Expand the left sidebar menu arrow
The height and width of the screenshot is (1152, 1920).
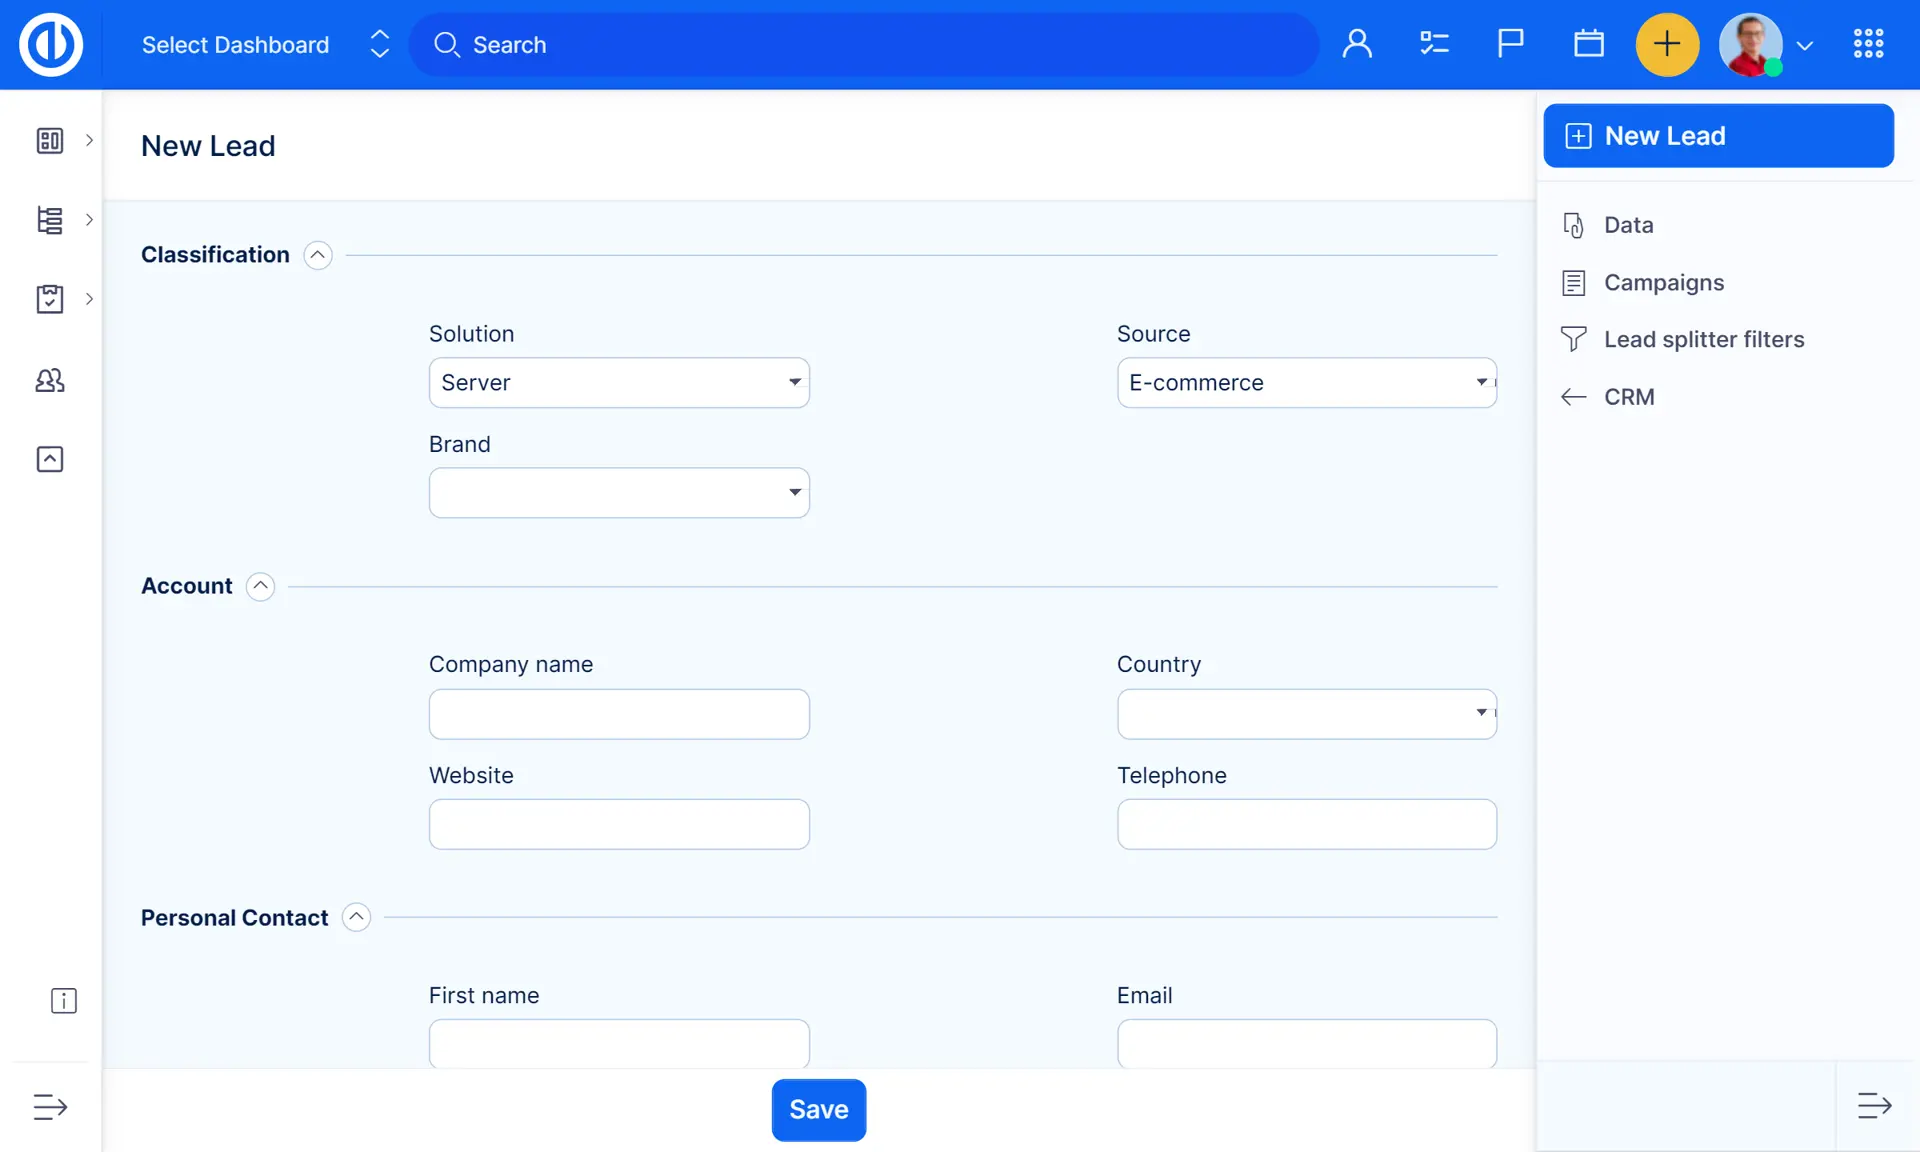[50, 1106]
